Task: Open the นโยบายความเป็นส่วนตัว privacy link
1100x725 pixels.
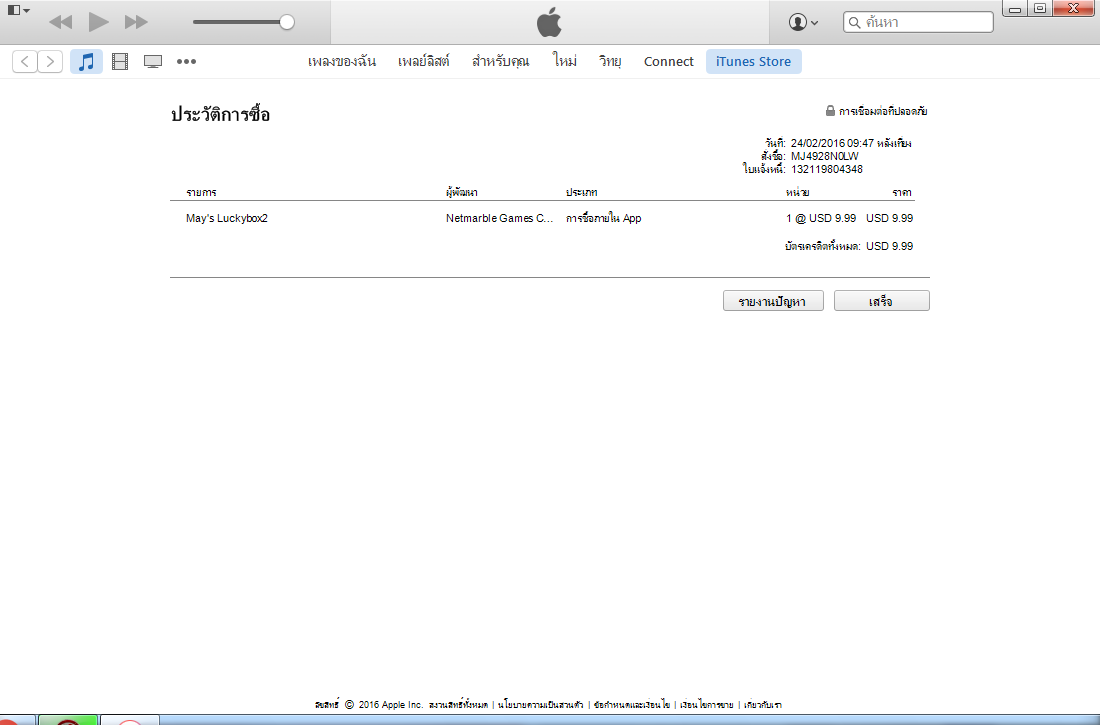Action: point(540,705)
